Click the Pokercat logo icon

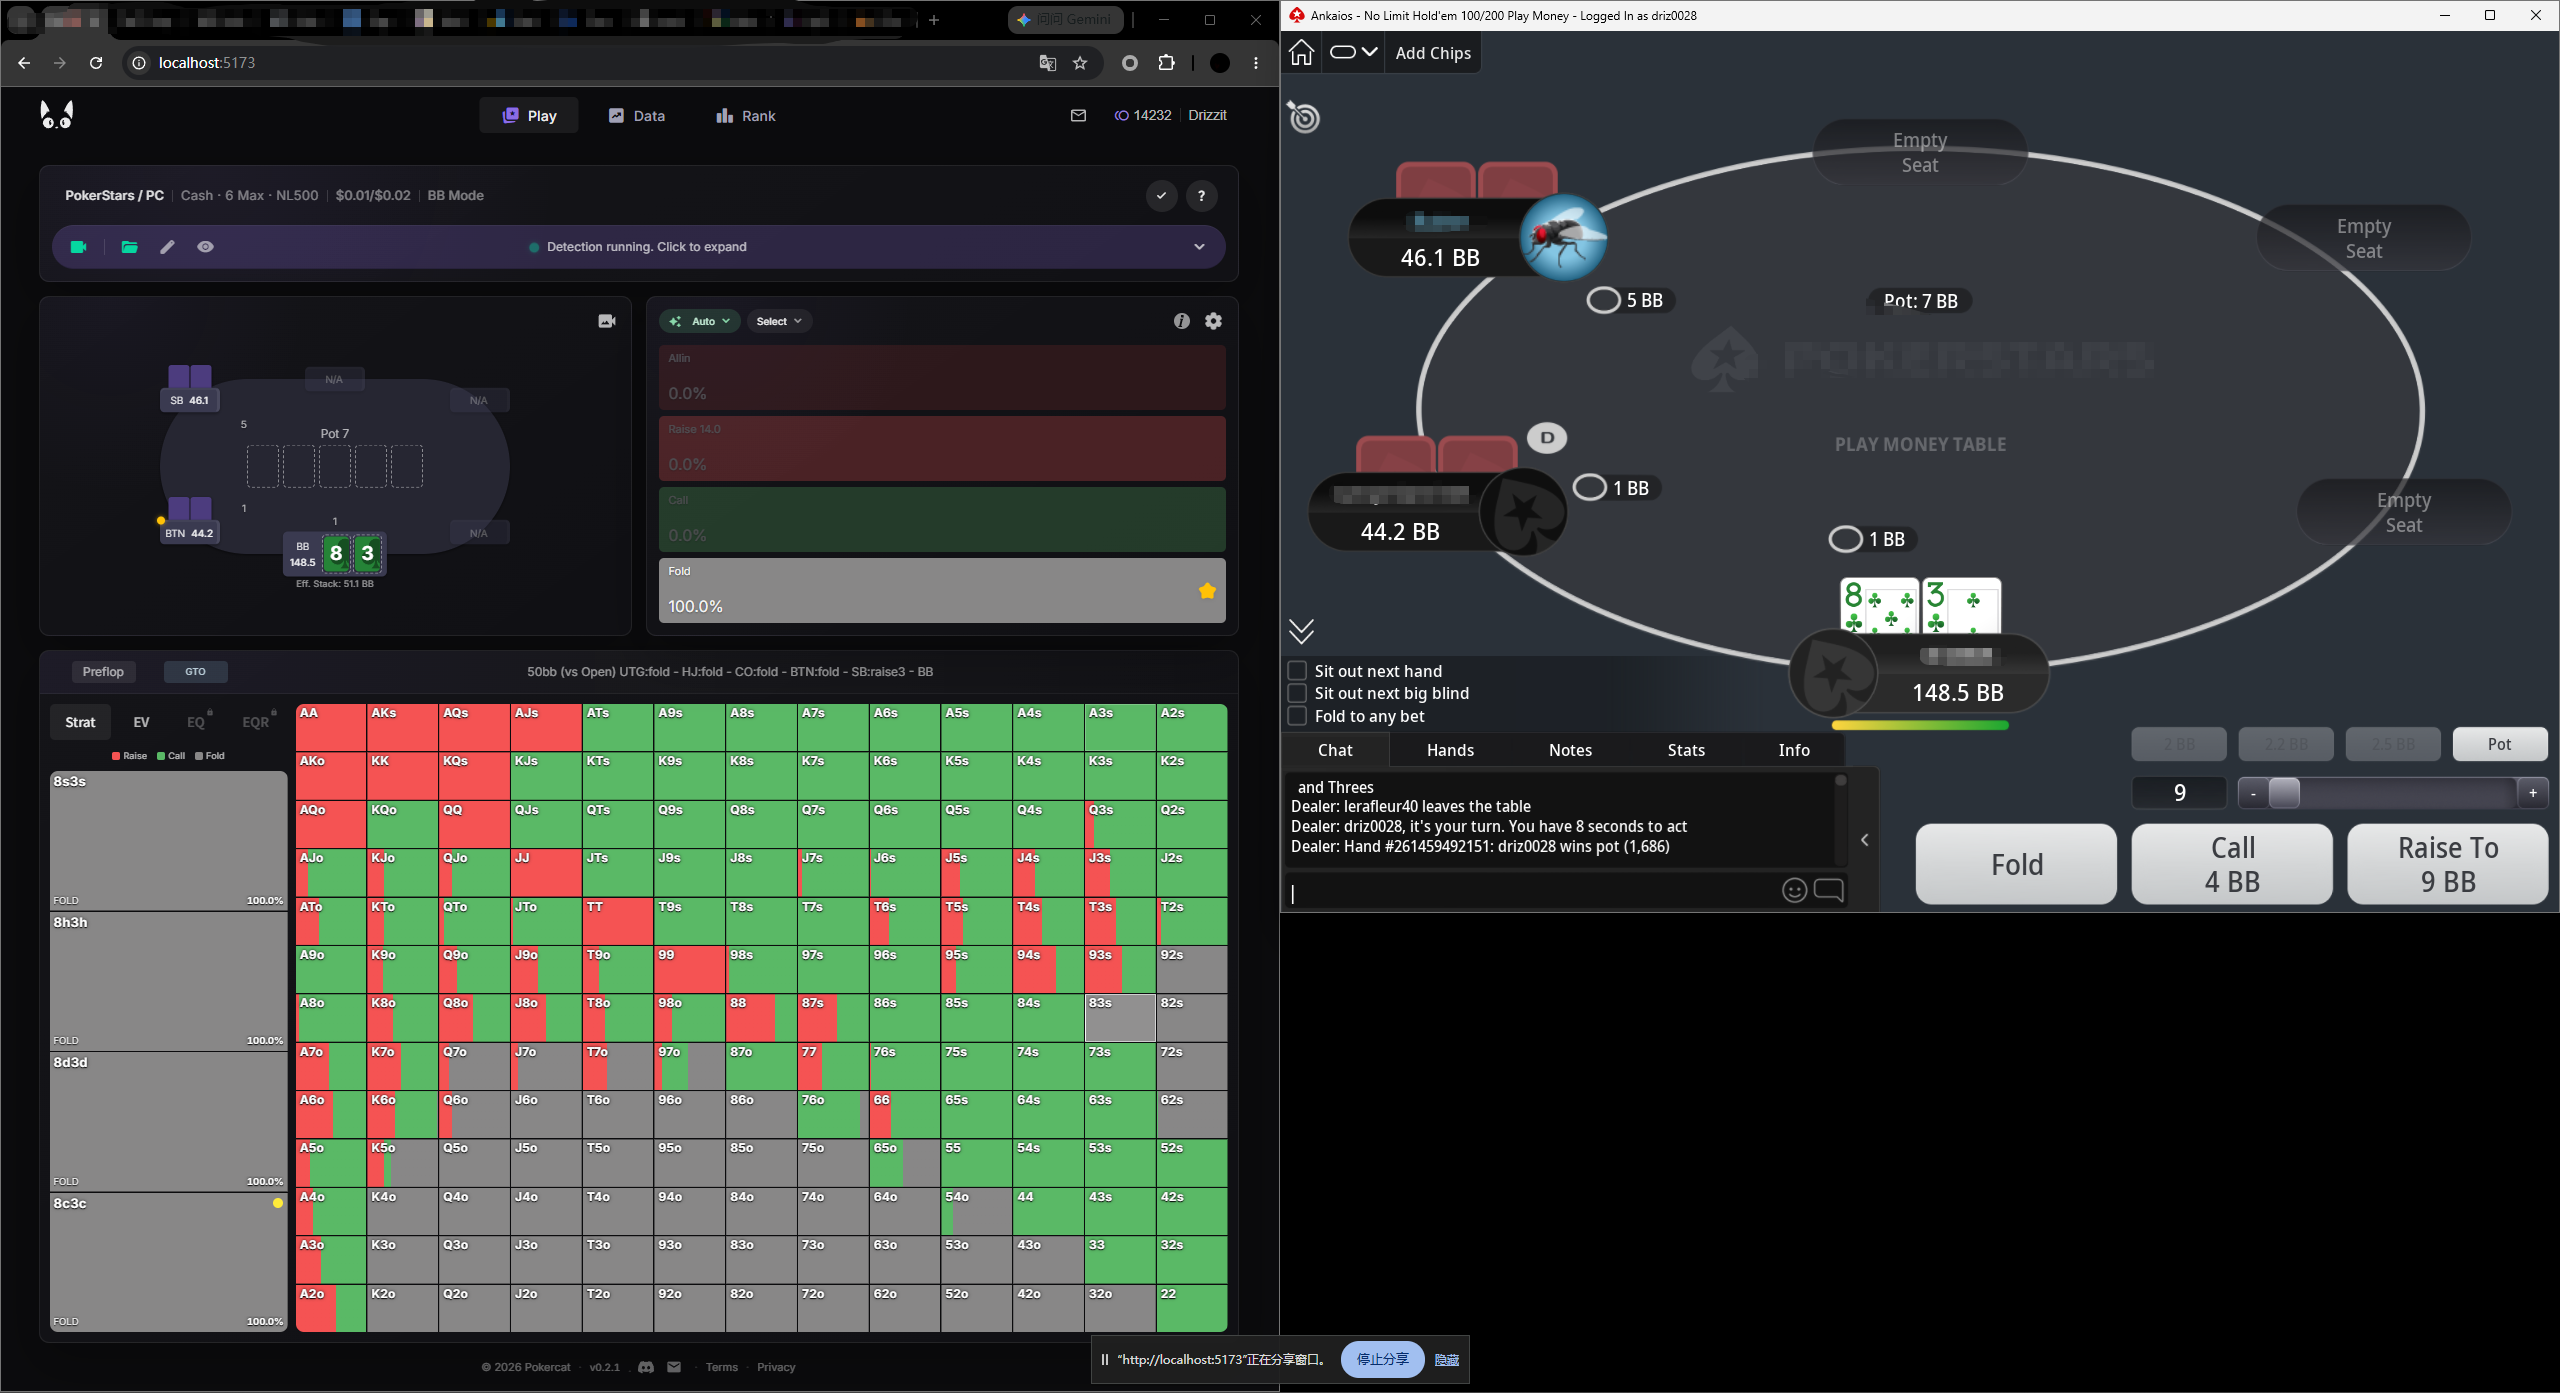pyautogui.click(x=57, y=115)
